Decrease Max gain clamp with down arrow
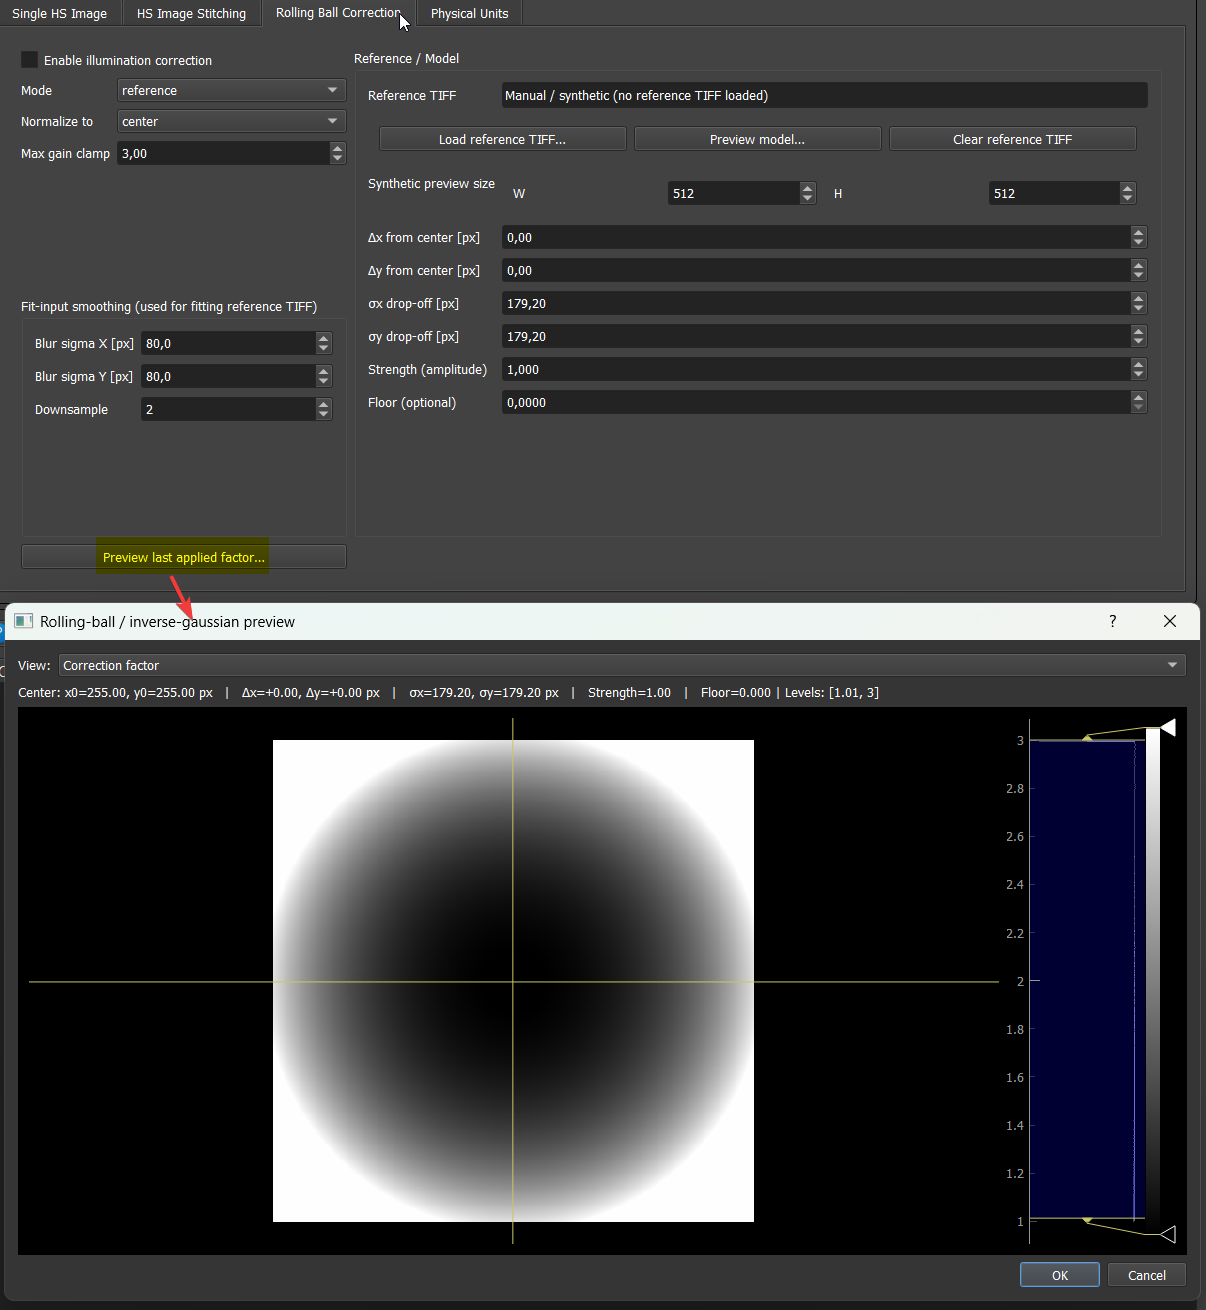The image size is (1206, 1310). (337, 159)
